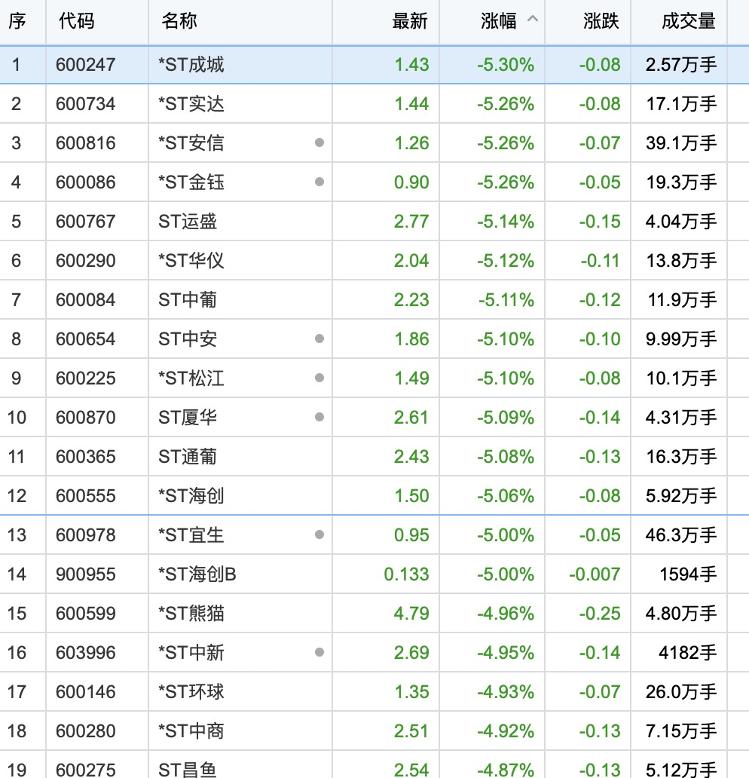The height and width of the screenshot is (778, 749).
Task: Sort by the 成交量 volume column header
Action: 688,21
